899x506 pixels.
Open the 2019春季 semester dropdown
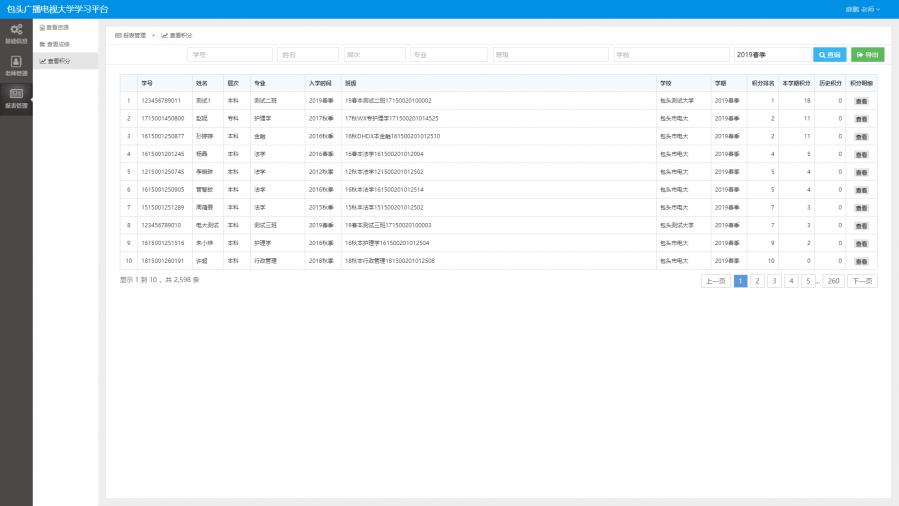point(771,55)
